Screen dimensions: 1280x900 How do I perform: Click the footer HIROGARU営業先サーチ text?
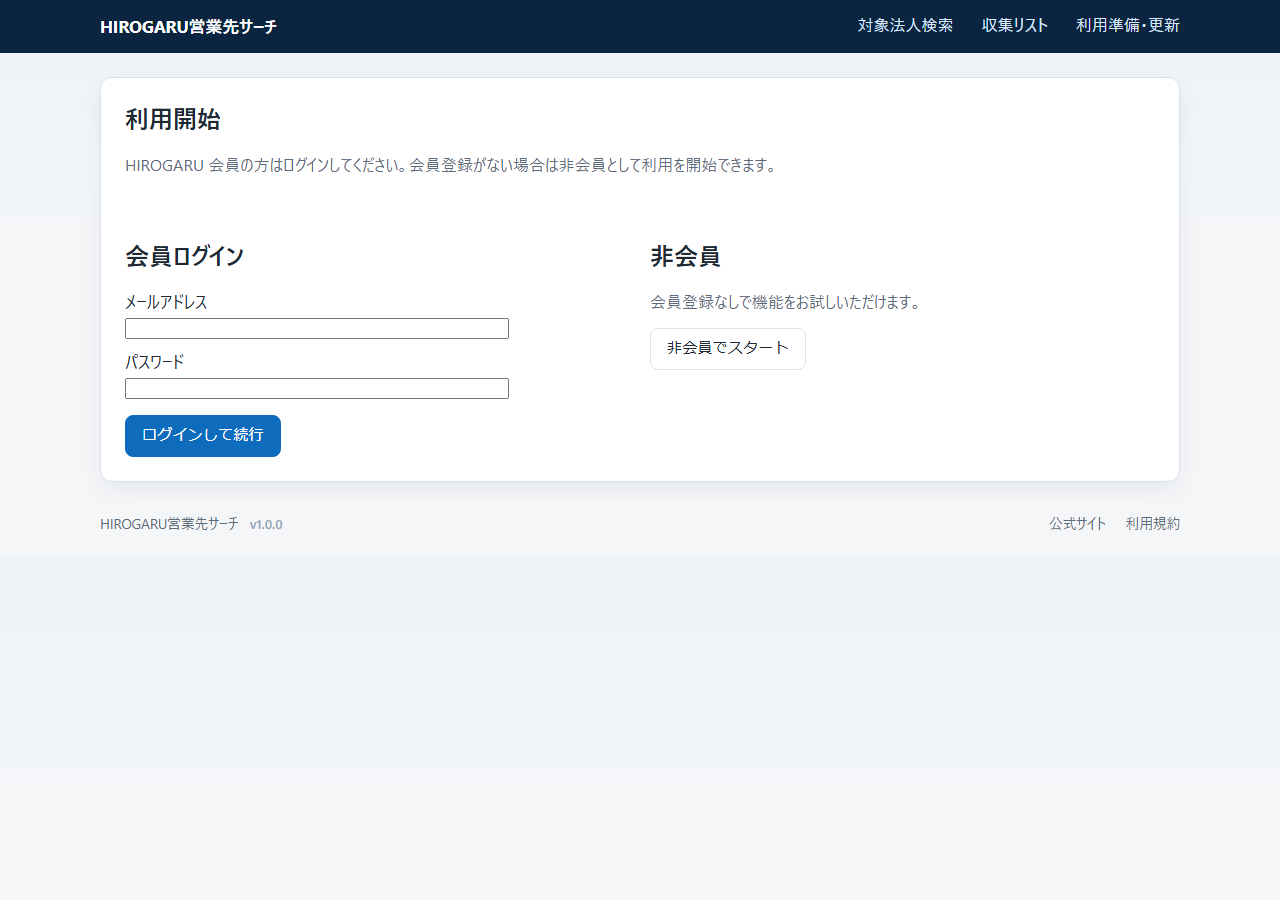tap(170, 524)
